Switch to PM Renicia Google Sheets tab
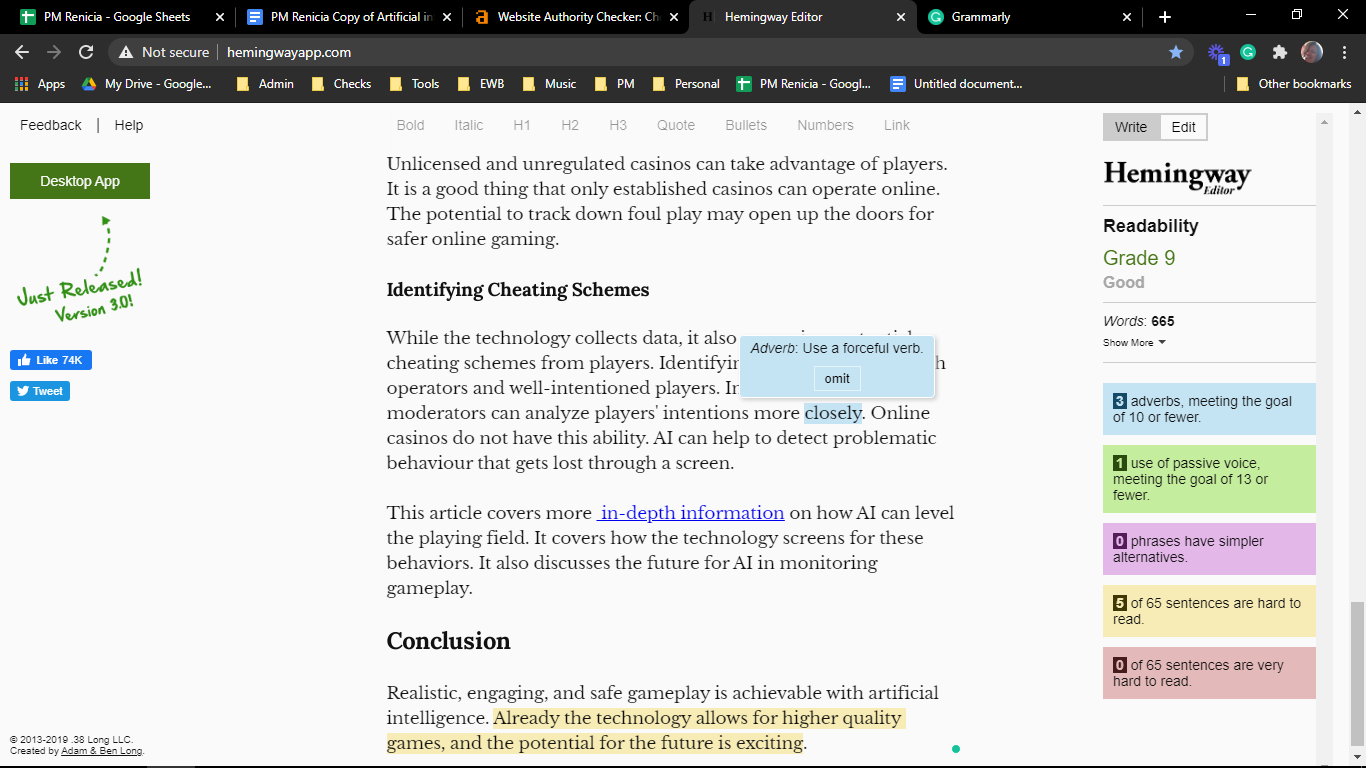Viewport: 1366px width, 768px height. (x=116, y=17)
